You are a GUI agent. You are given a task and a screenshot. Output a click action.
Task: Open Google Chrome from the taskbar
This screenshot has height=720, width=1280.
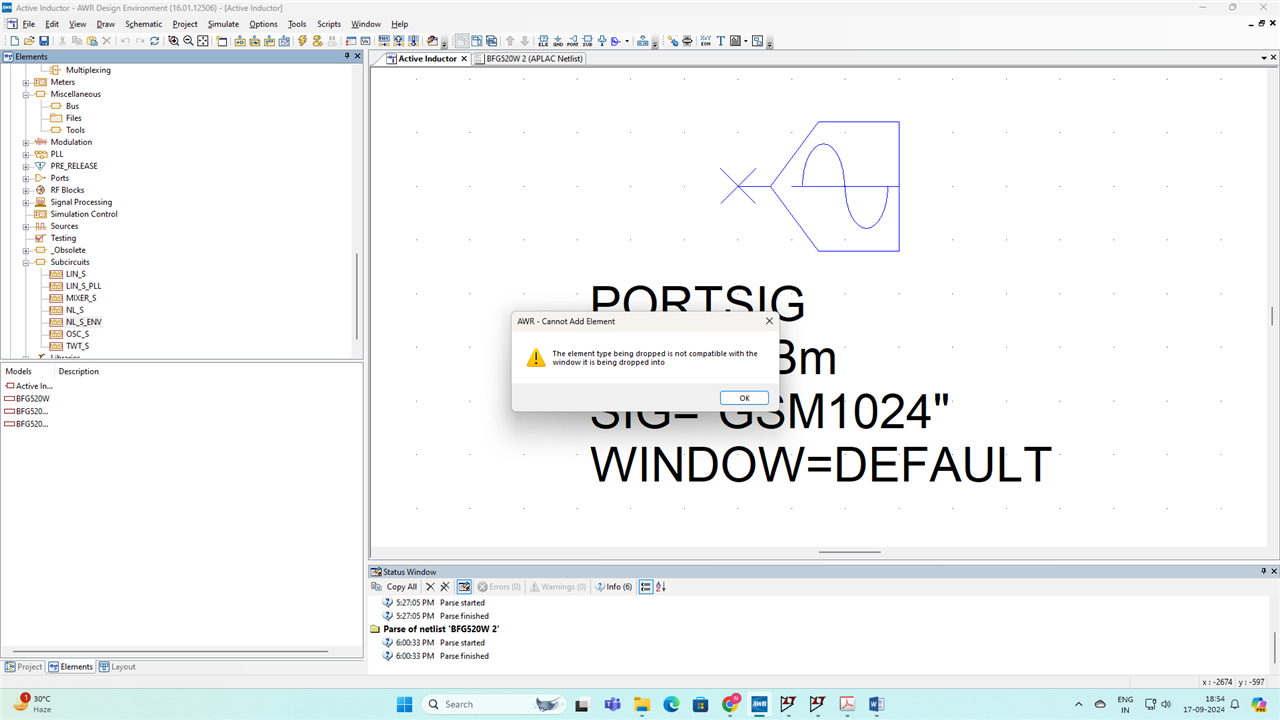[x=730, y=704]
